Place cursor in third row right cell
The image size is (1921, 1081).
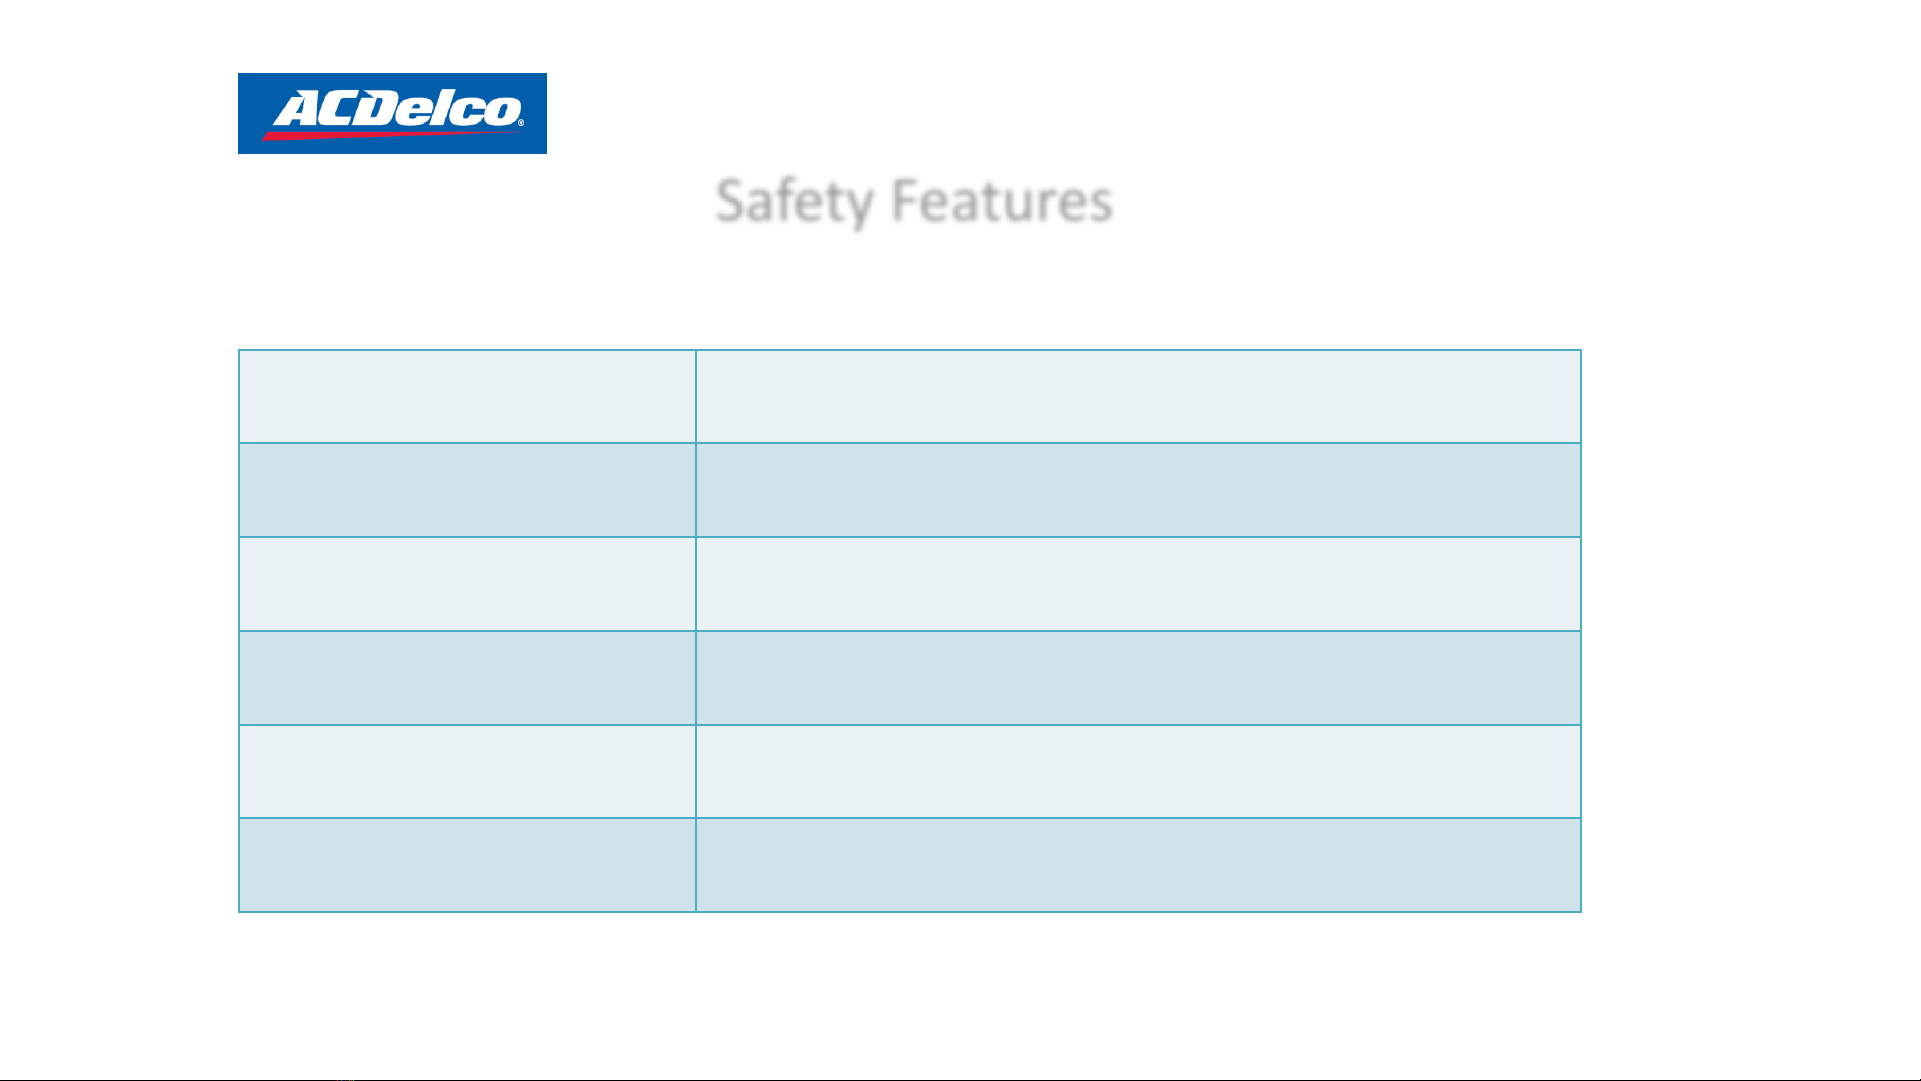point(1138,584)
